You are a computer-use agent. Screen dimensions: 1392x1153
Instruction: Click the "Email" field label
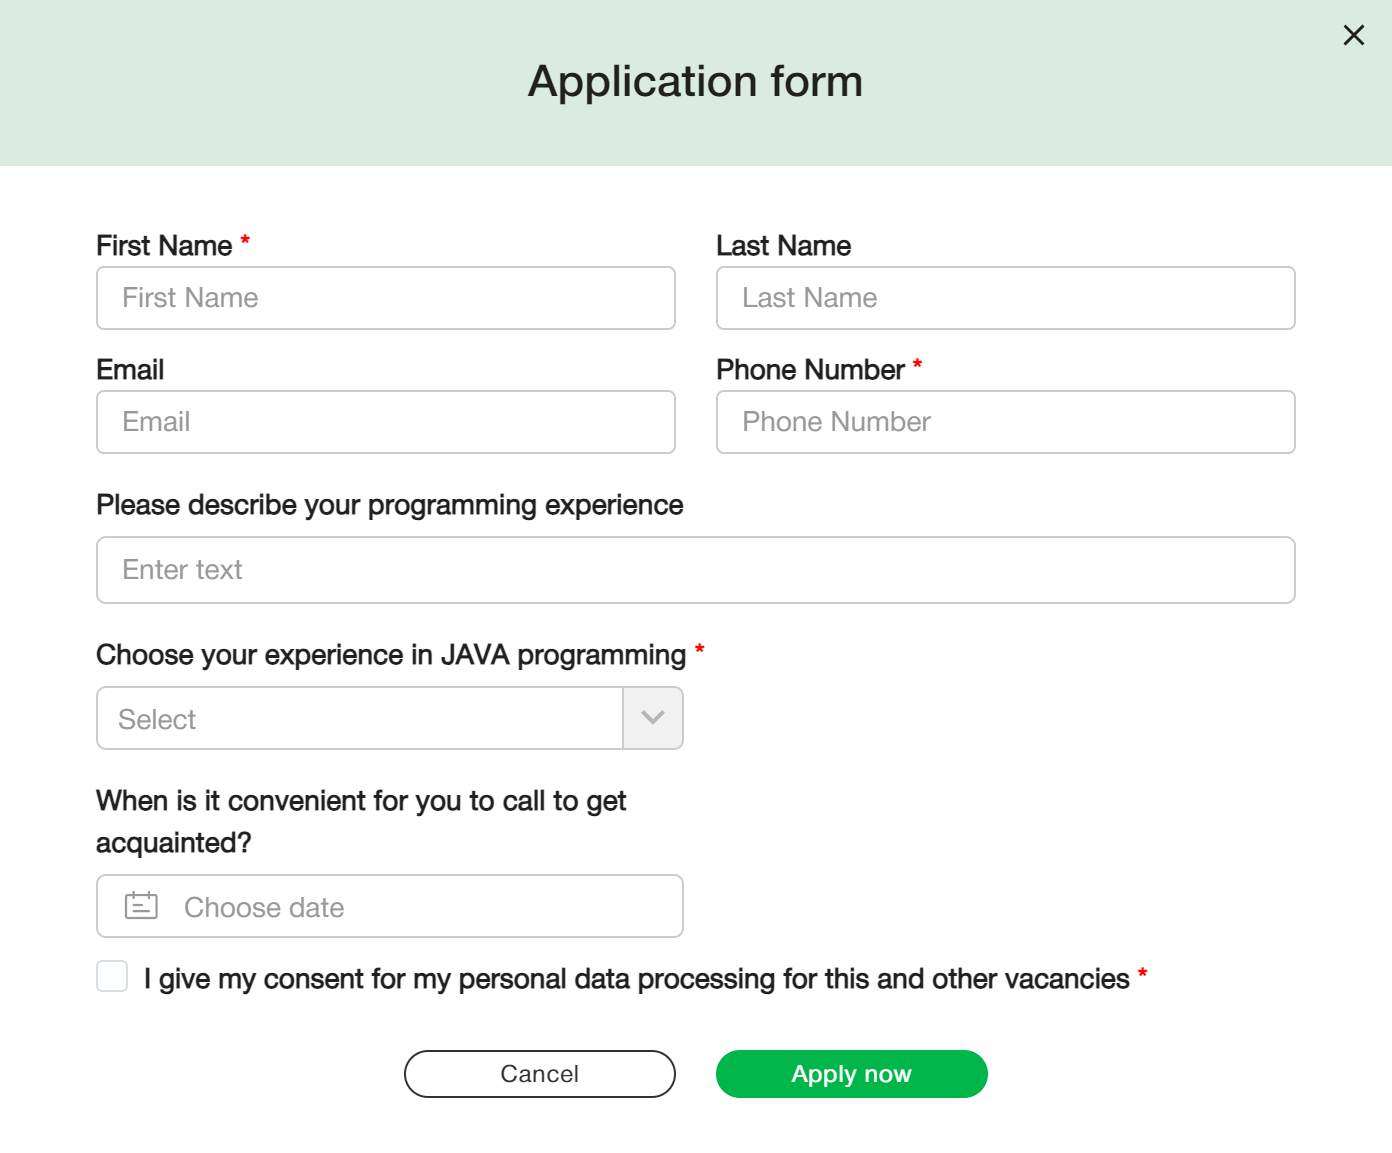(x=130, y=370)
